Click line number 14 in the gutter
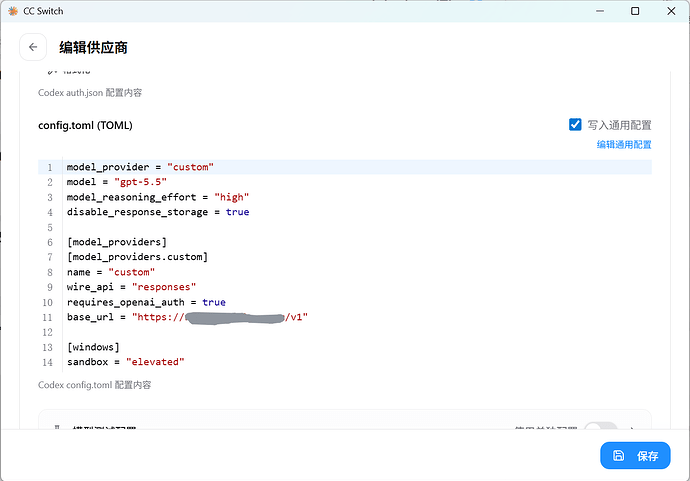This screenshot has width=690, height=481. click(48, 362)
